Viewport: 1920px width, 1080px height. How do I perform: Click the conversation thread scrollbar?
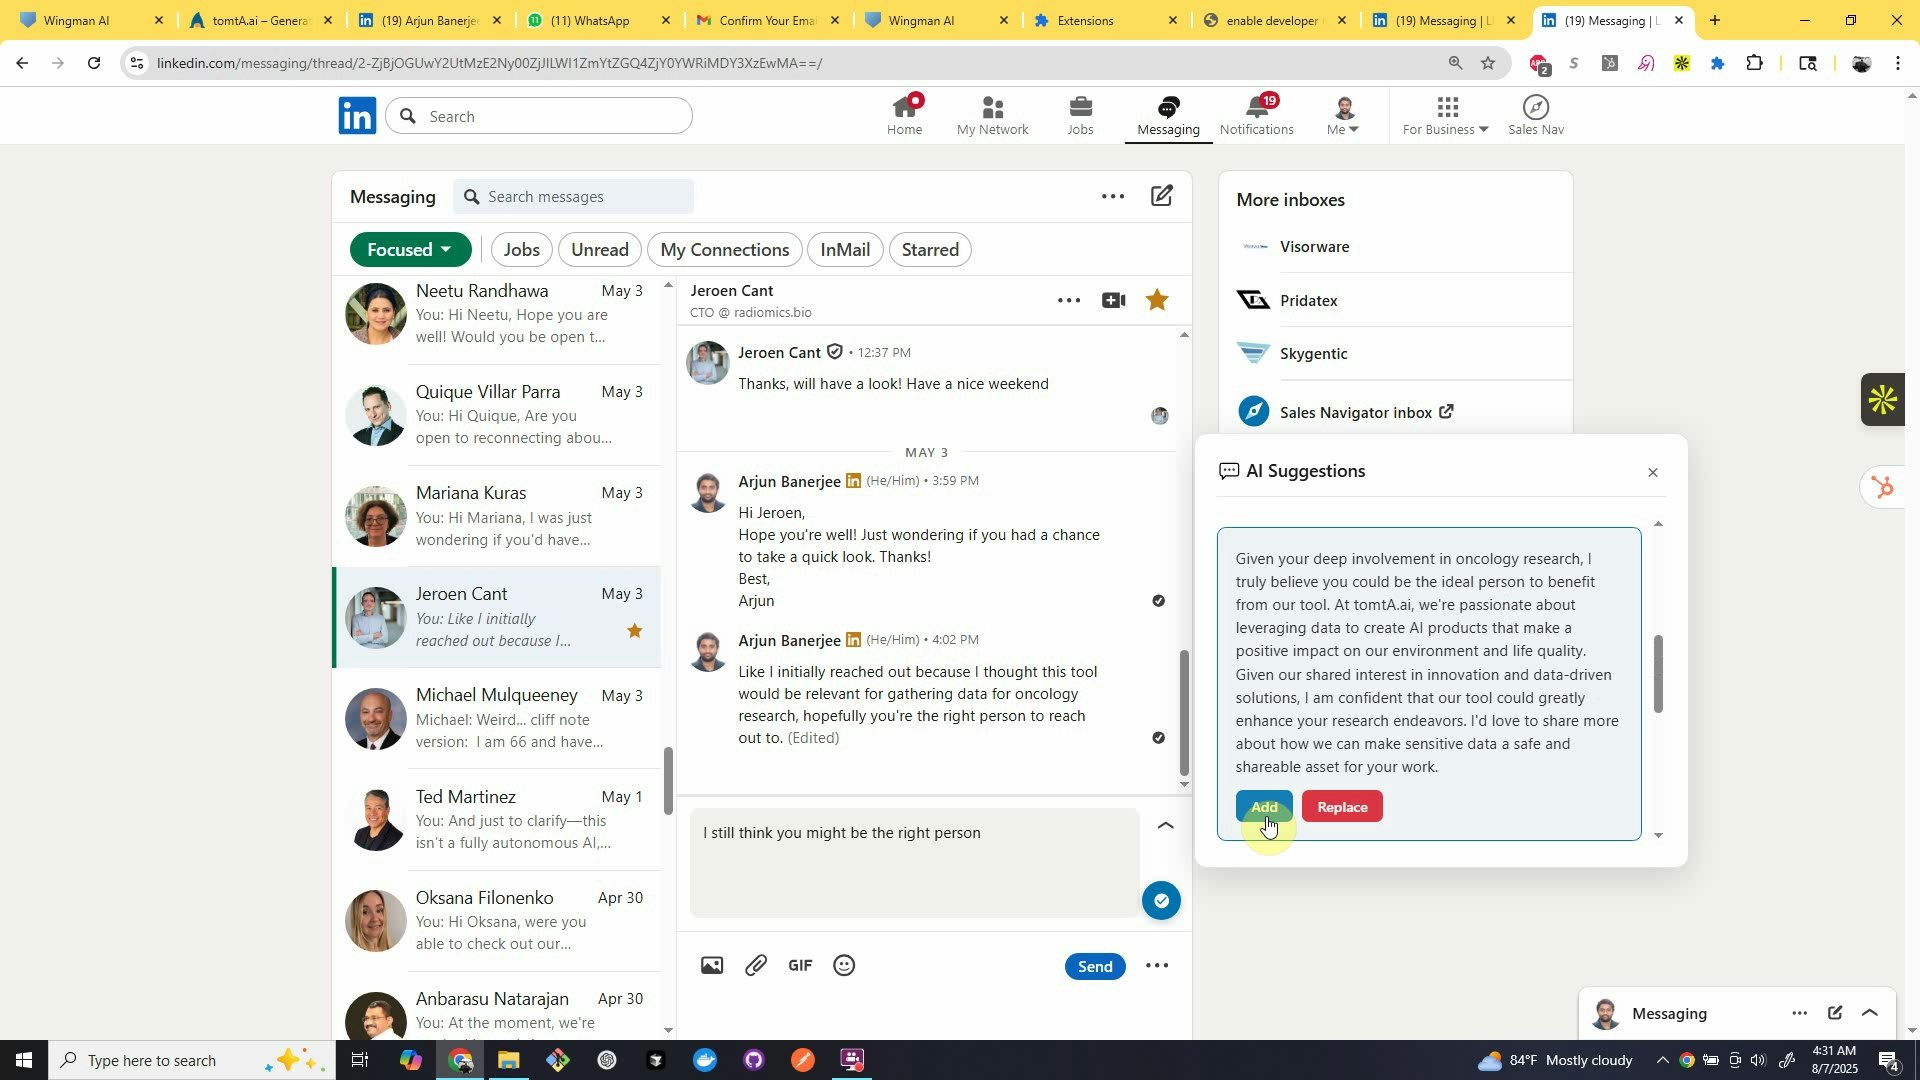1185,712
